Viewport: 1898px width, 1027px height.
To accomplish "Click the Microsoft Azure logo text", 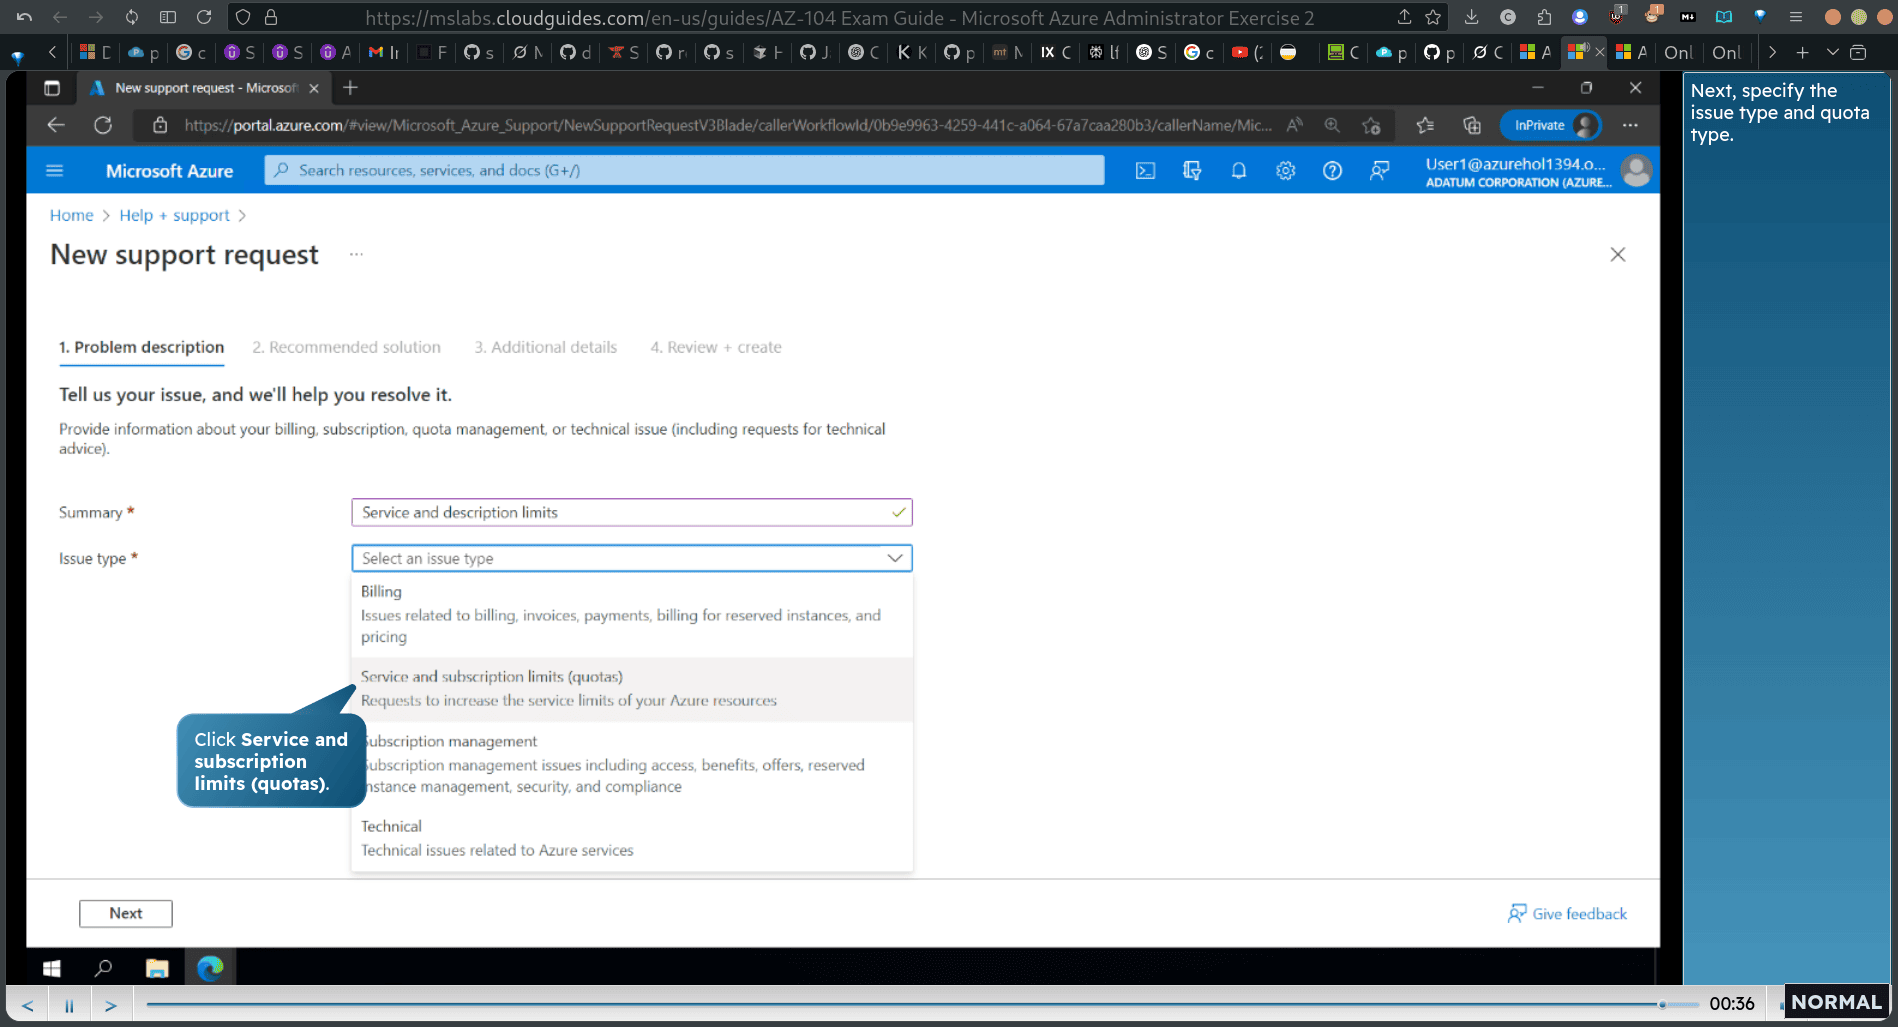I will (169, 171).
